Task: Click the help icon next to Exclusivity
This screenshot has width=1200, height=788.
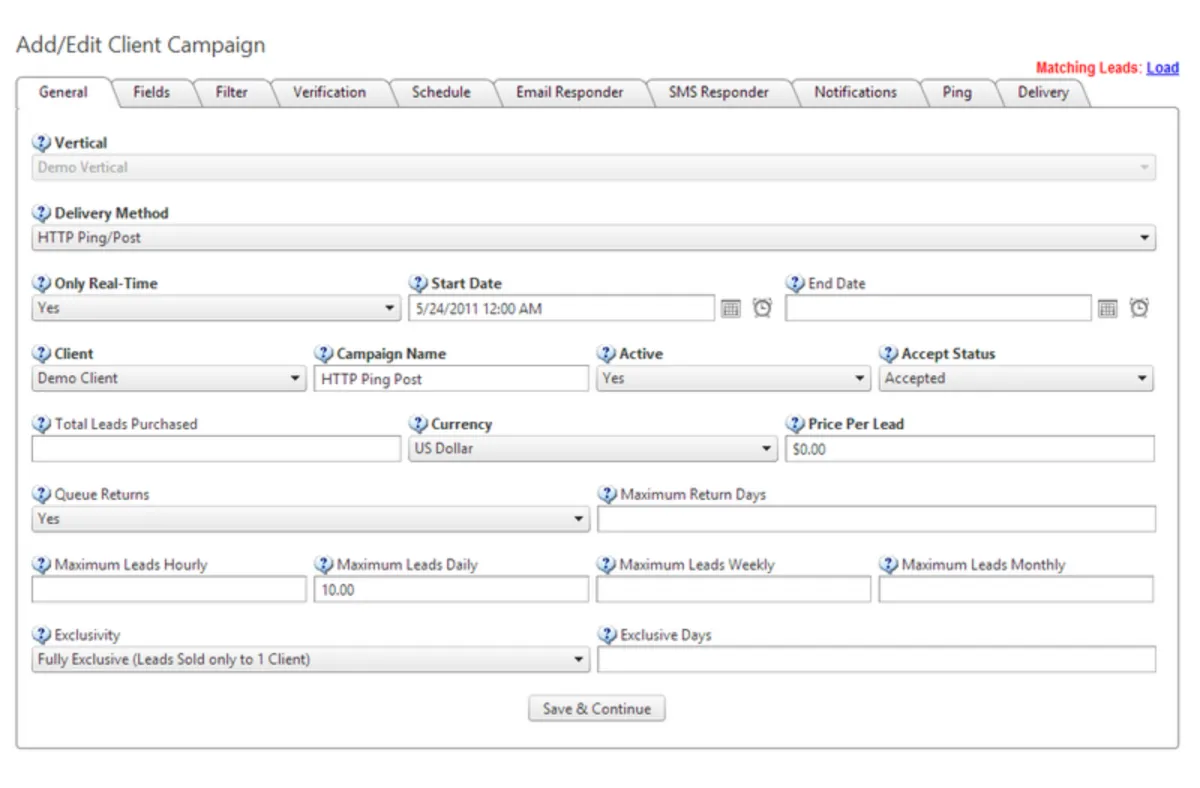Action: [42, 635]
